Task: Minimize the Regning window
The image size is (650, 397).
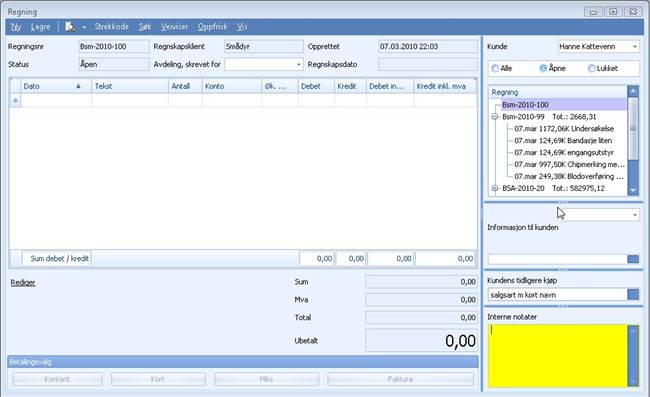Action: point(593,12)
